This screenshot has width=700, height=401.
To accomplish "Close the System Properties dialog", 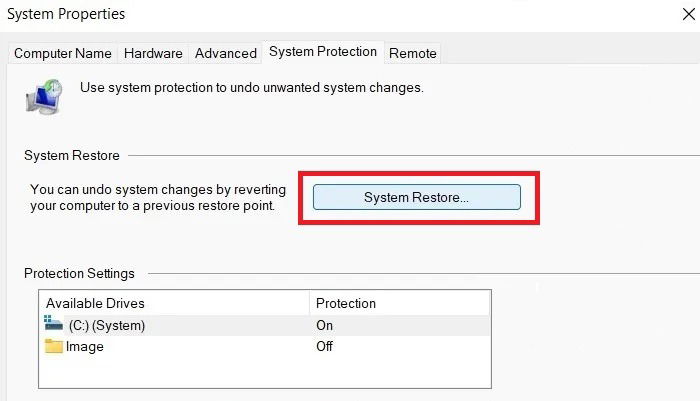I will tap(689, 14).
